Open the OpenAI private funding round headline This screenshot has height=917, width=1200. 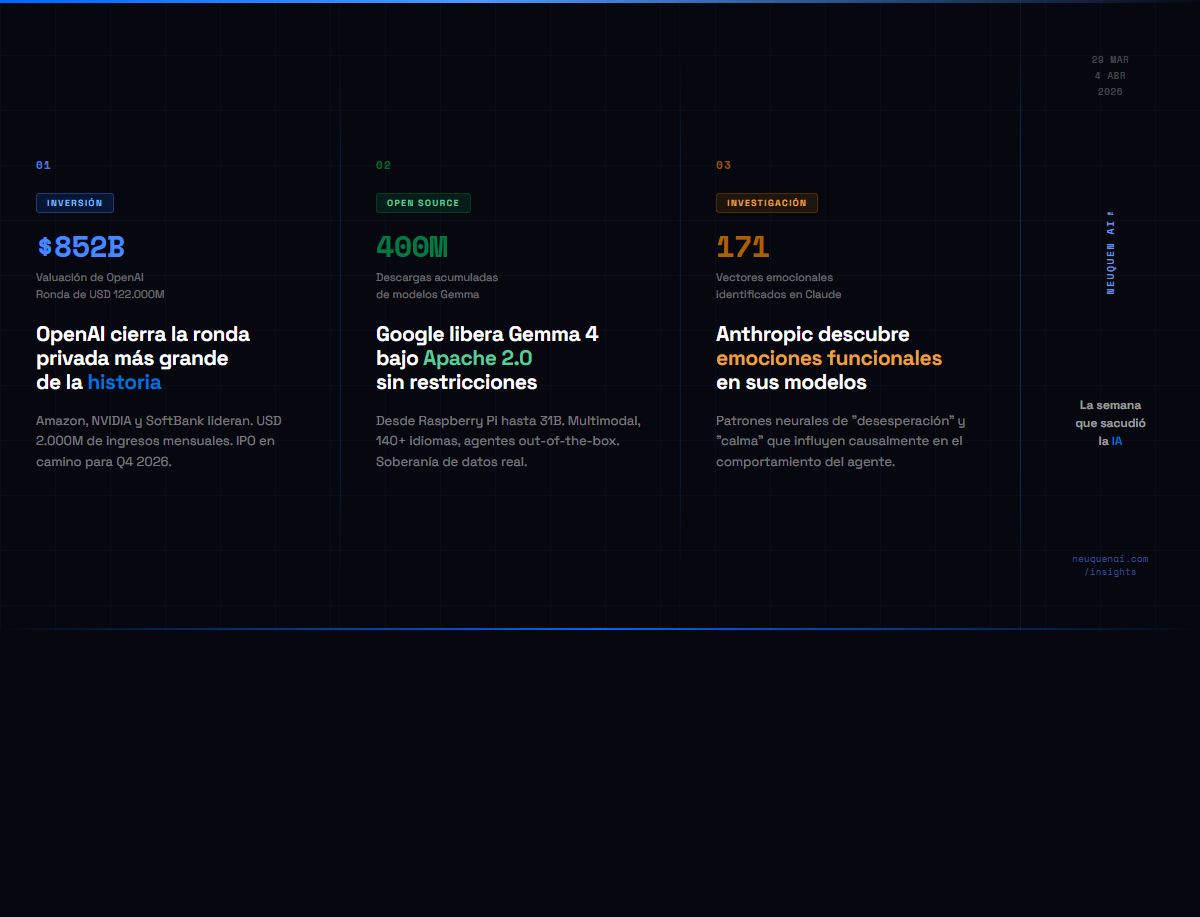tap(143, 358)
